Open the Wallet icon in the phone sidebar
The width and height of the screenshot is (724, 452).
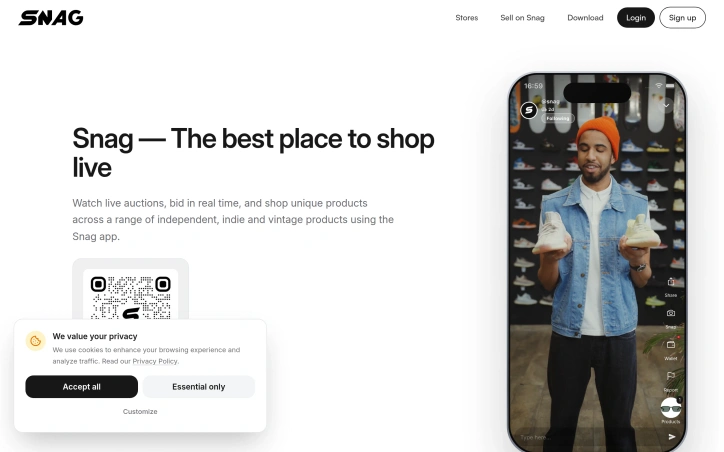671,344
